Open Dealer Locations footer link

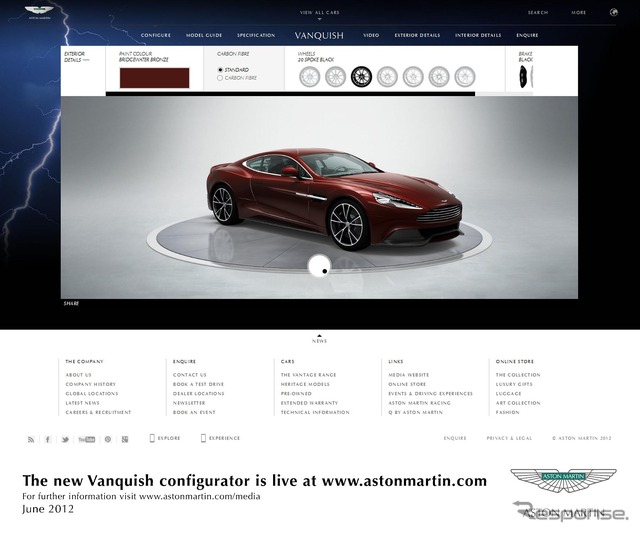198,393
